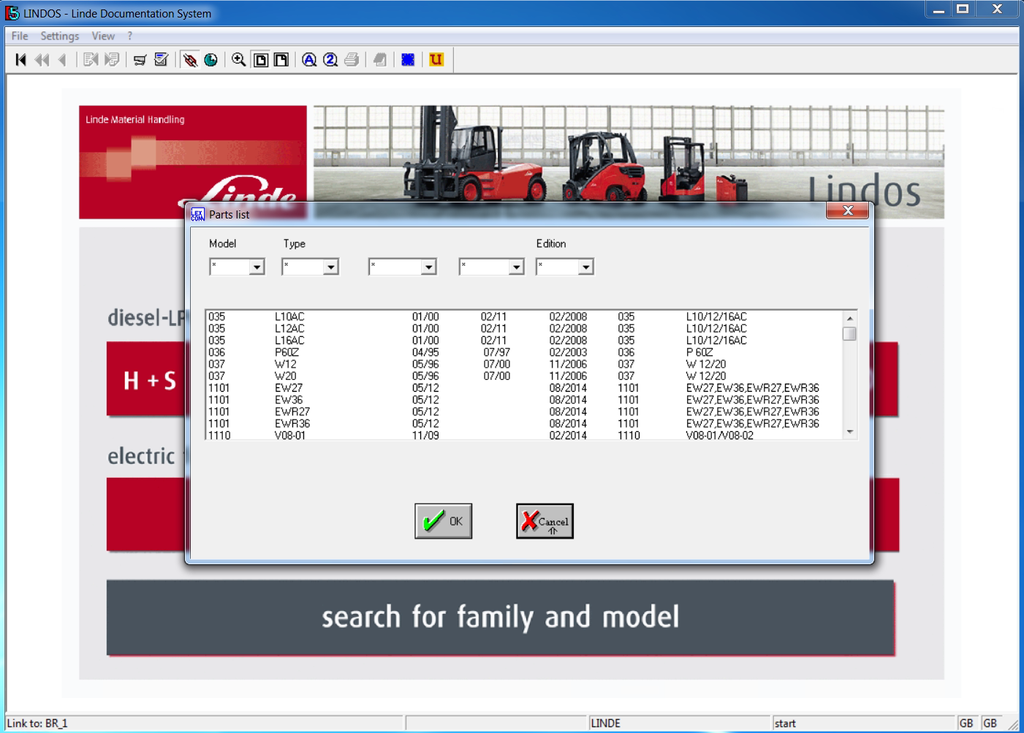Select the 035 L10AC row

coord(524,317)
